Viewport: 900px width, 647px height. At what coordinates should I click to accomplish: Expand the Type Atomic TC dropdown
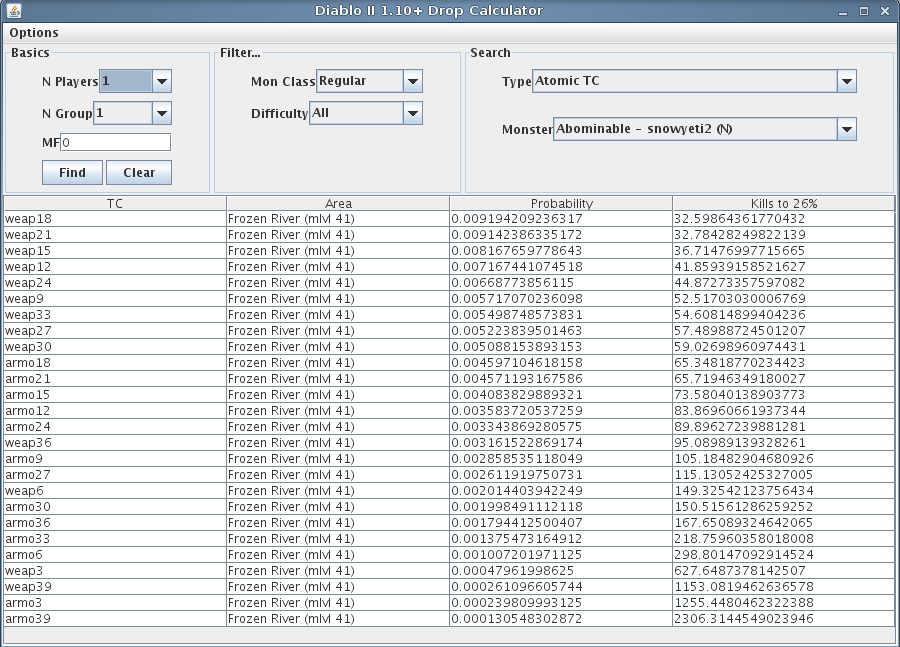(x=846, y=81)
